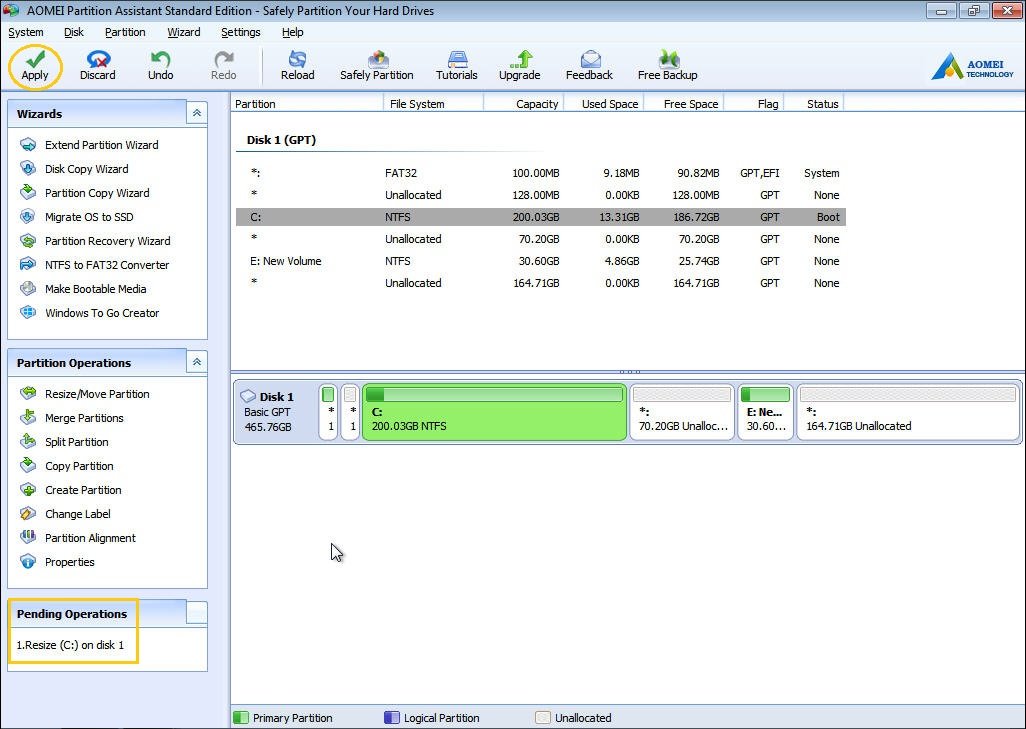The width and height of the screenshot is (1026, 729).
Task: Open the Feedback toolbar icon
Action: click(590, 66)
